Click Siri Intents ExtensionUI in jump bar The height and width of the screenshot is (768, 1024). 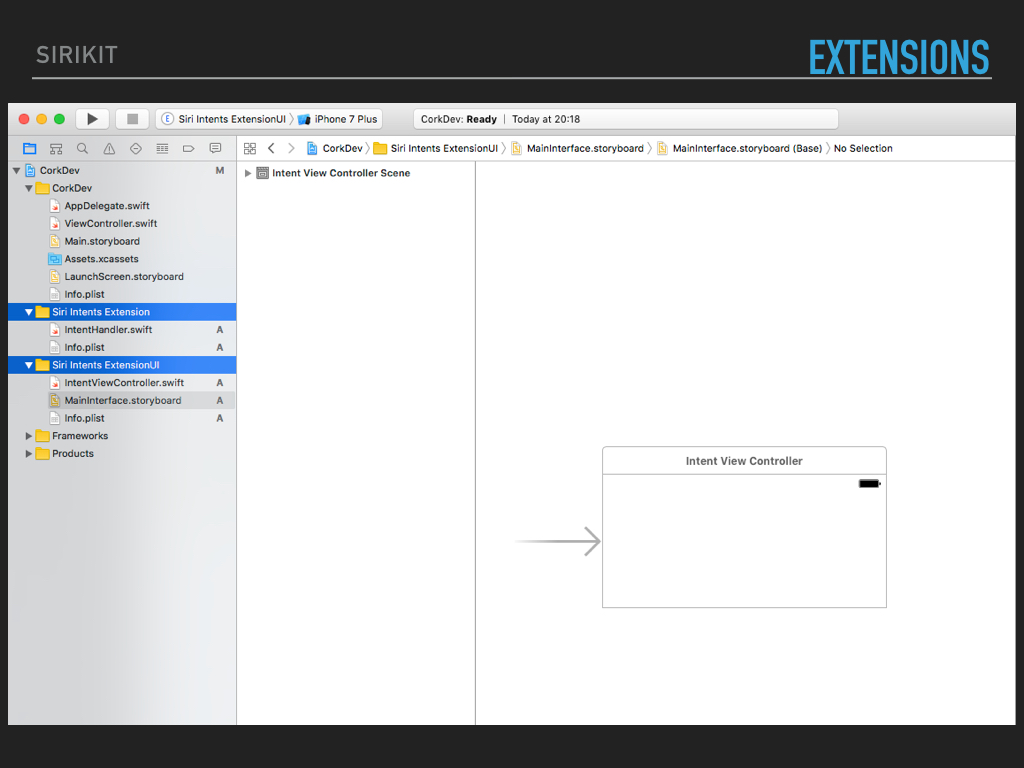point(436,148)
